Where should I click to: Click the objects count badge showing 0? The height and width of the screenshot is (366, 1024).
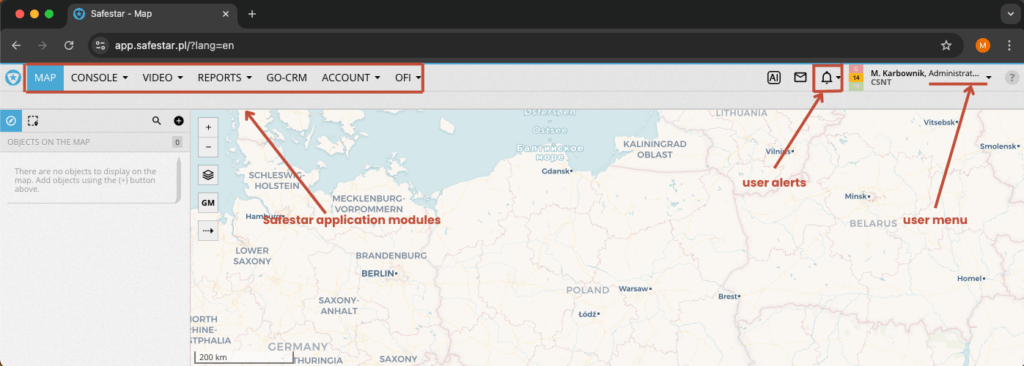click(x=177, y=142)
